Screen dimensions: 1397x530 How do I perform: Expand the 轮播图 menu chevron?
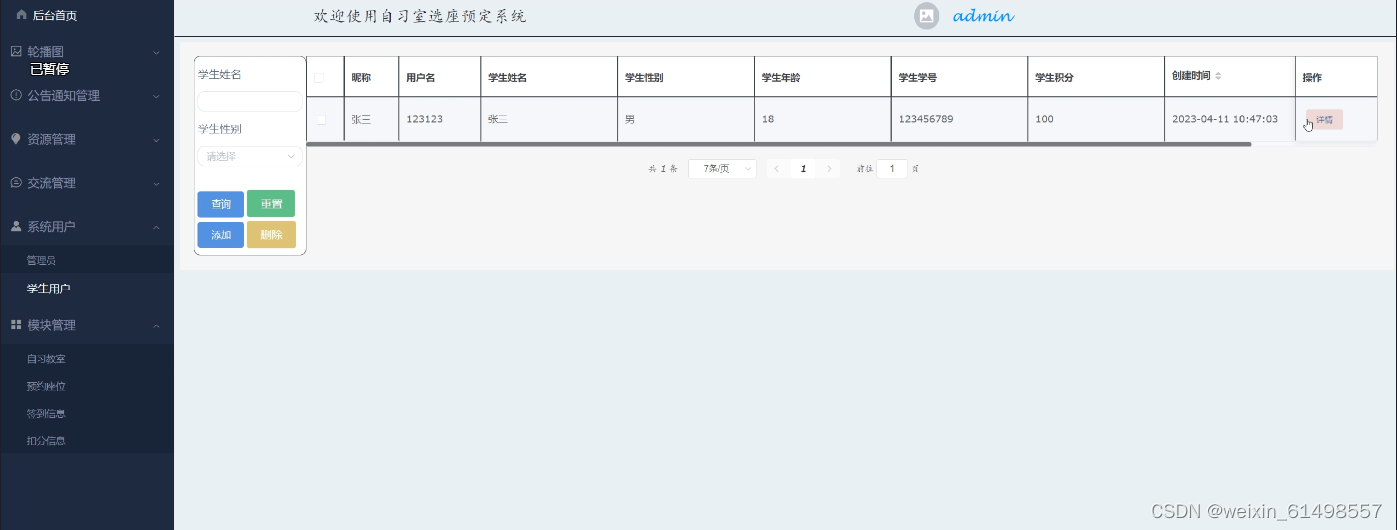pyautogui.click(x=156, y=52)
